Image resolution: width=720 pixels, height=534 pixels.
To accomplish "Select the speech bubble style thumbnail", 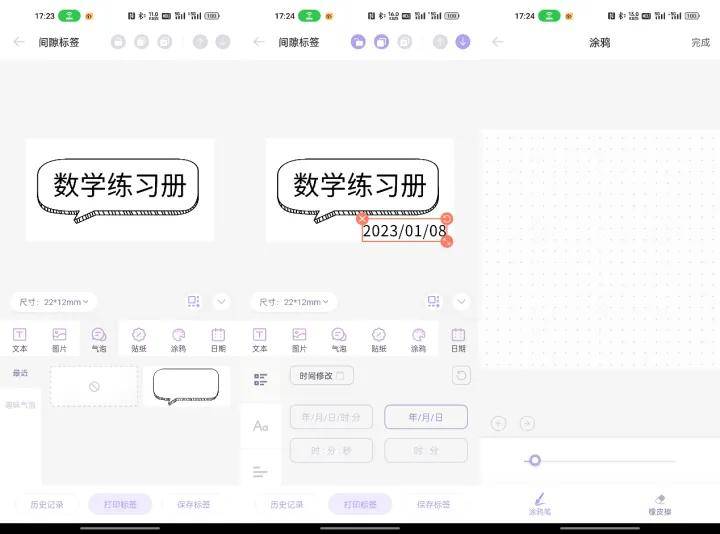I will pyautogui.click(x=186, y=387).
